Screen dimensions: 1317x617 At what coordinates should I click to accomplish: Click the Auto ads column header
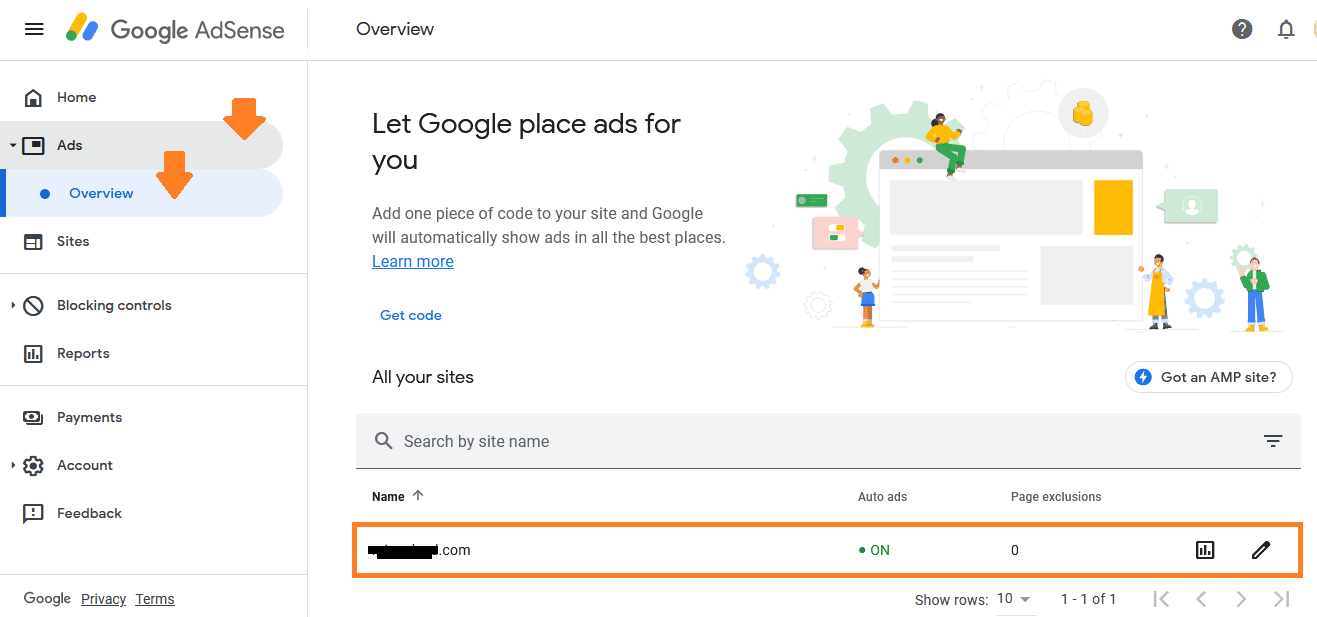point(882,496)
